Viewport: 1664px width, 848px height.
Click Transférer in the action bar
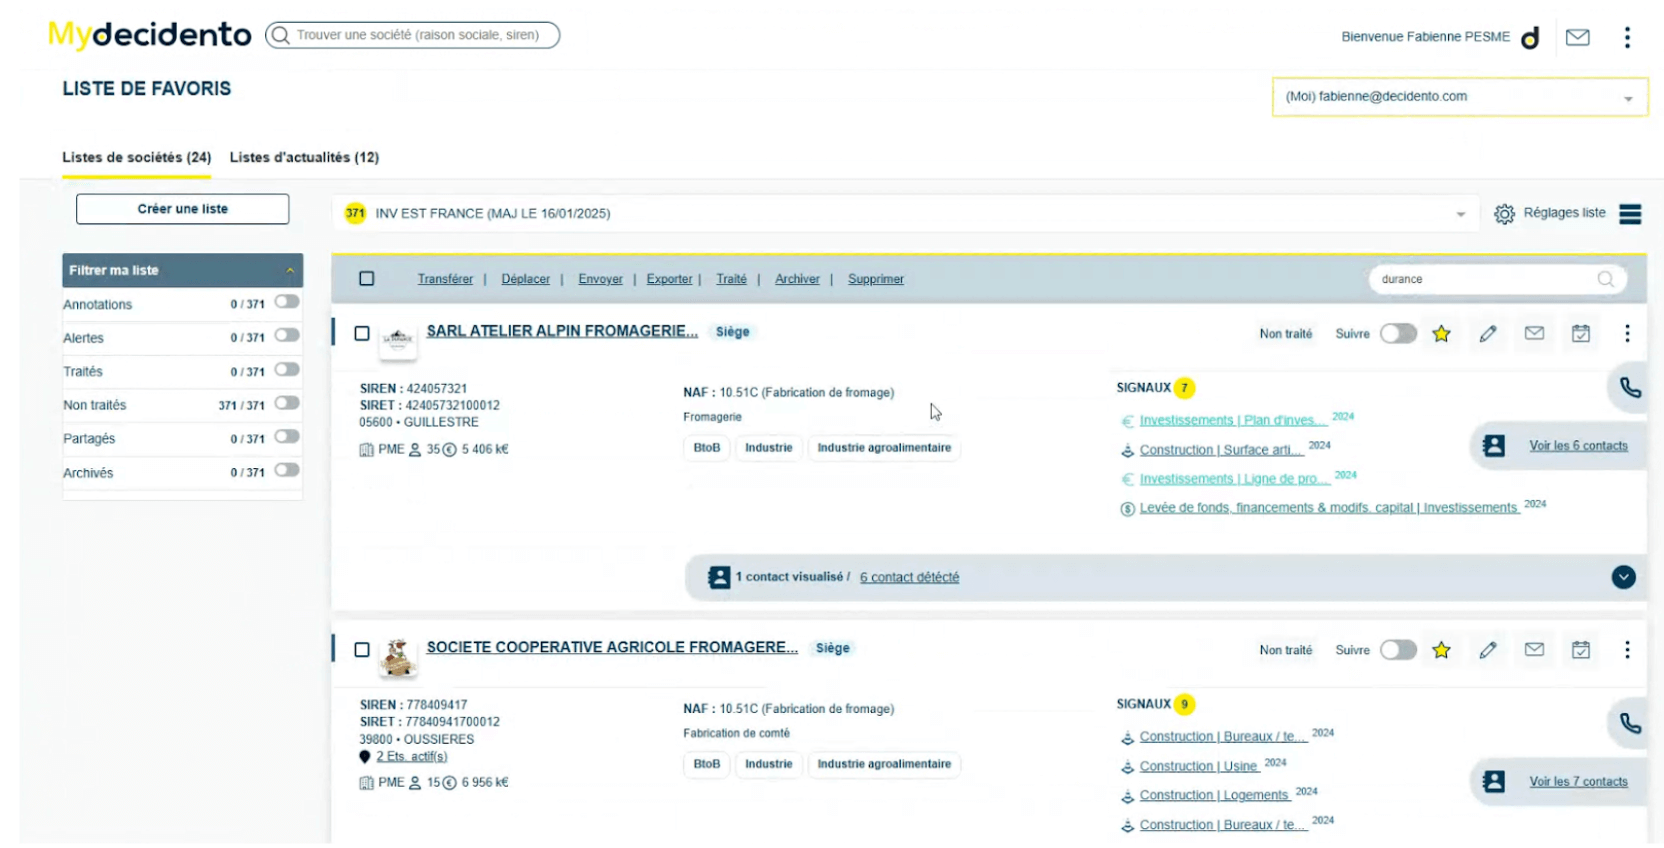445,279
